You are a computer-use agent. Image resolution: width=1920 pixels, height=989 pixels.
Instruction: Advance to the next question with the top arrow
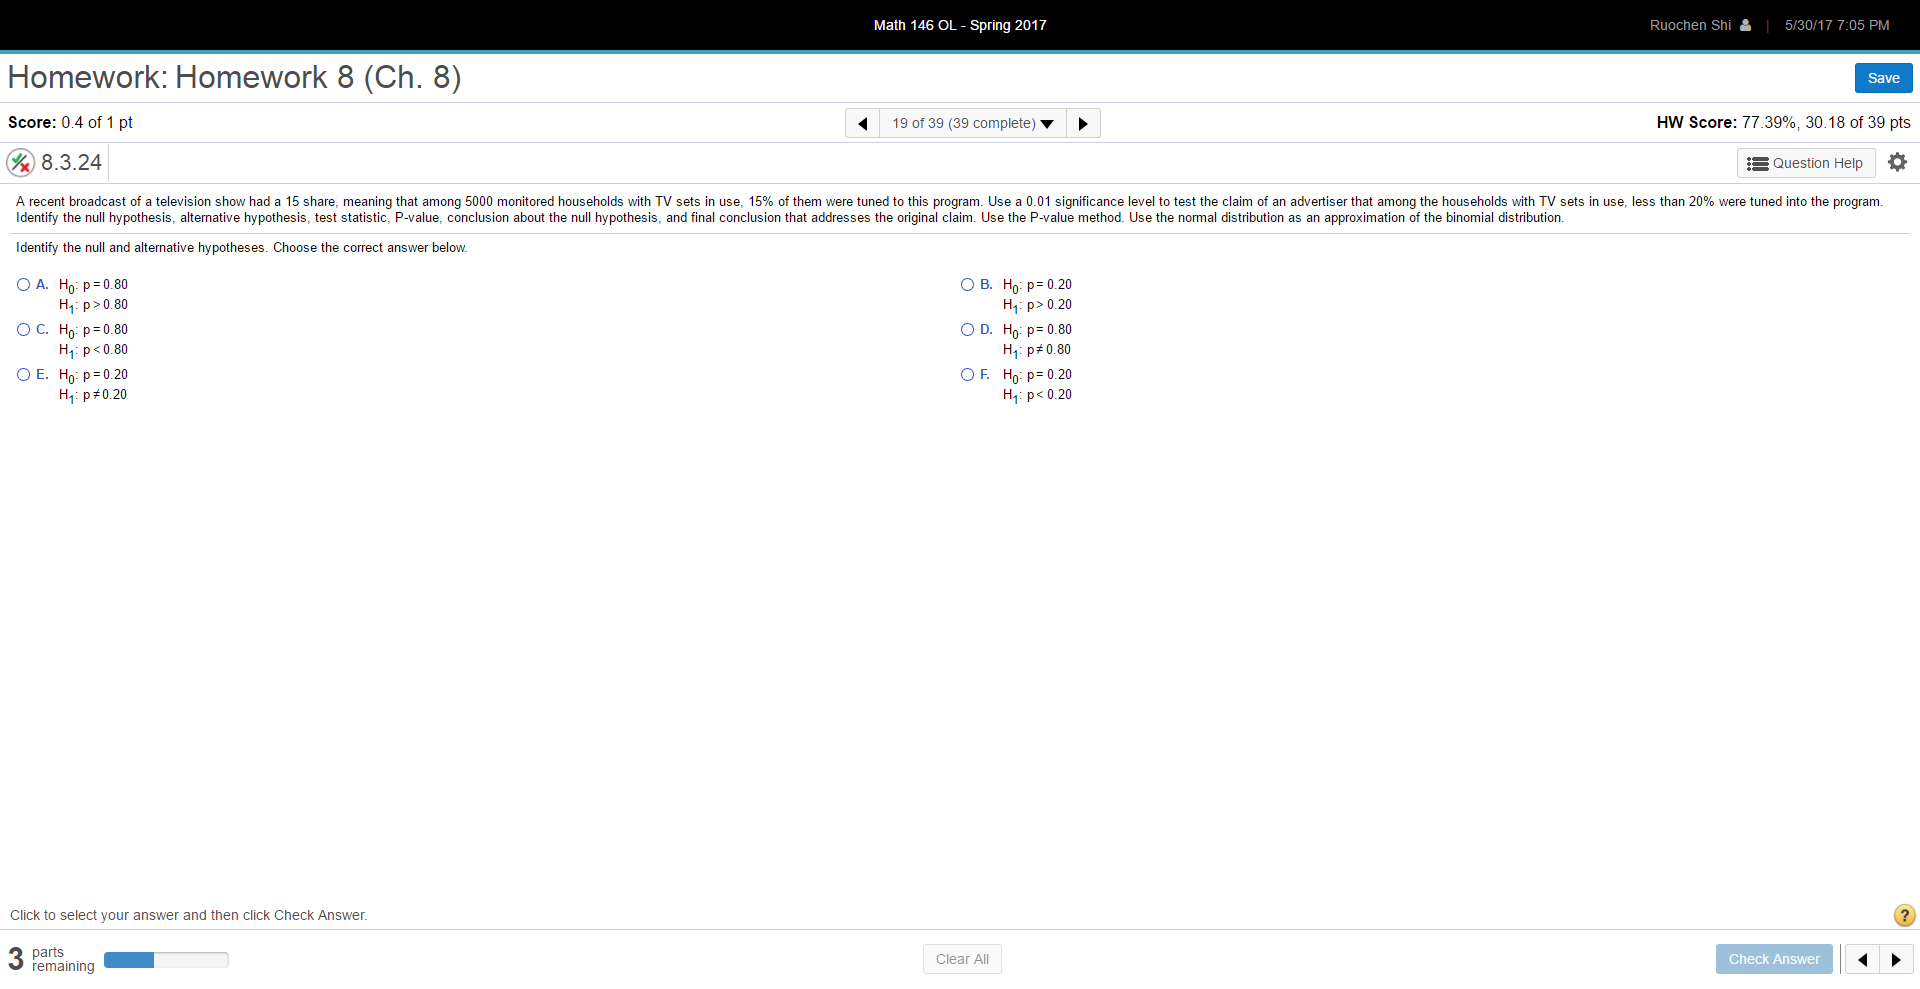pyautogui.click(x=1083, y=123)
